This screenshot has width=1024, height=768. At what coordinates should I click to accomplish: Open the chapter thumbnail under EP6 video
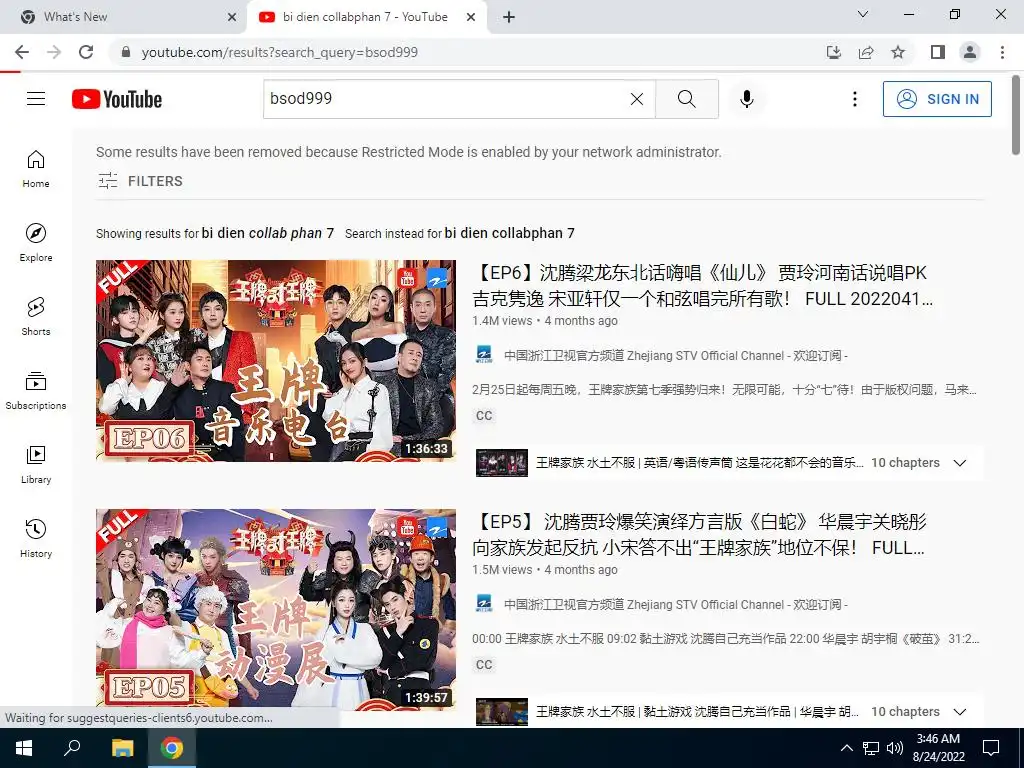502,462
